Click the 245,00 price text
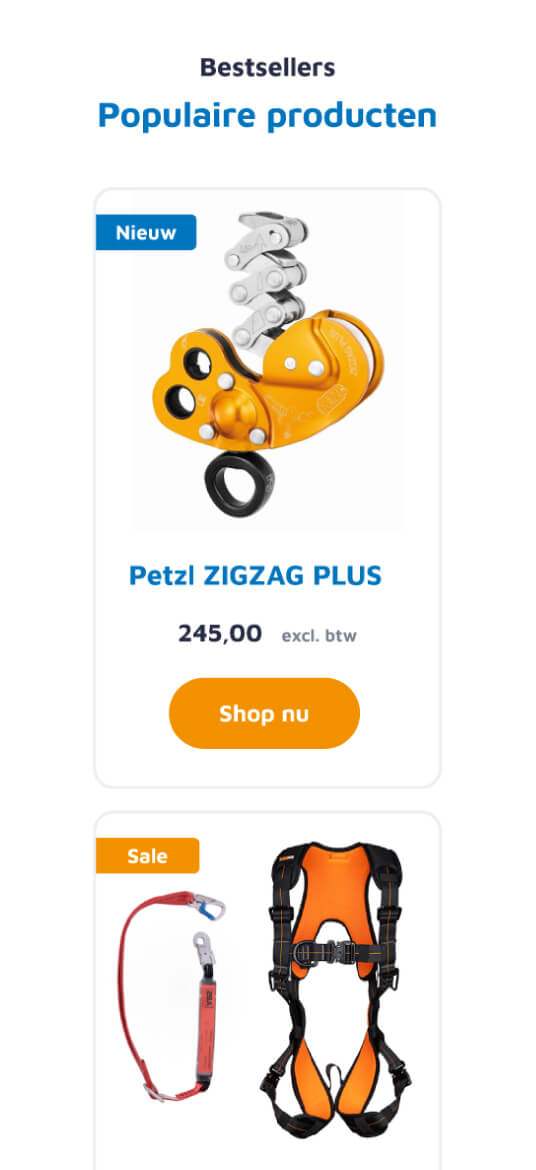The height and width of the screenshot is (1170, 536). click(220, 634)
